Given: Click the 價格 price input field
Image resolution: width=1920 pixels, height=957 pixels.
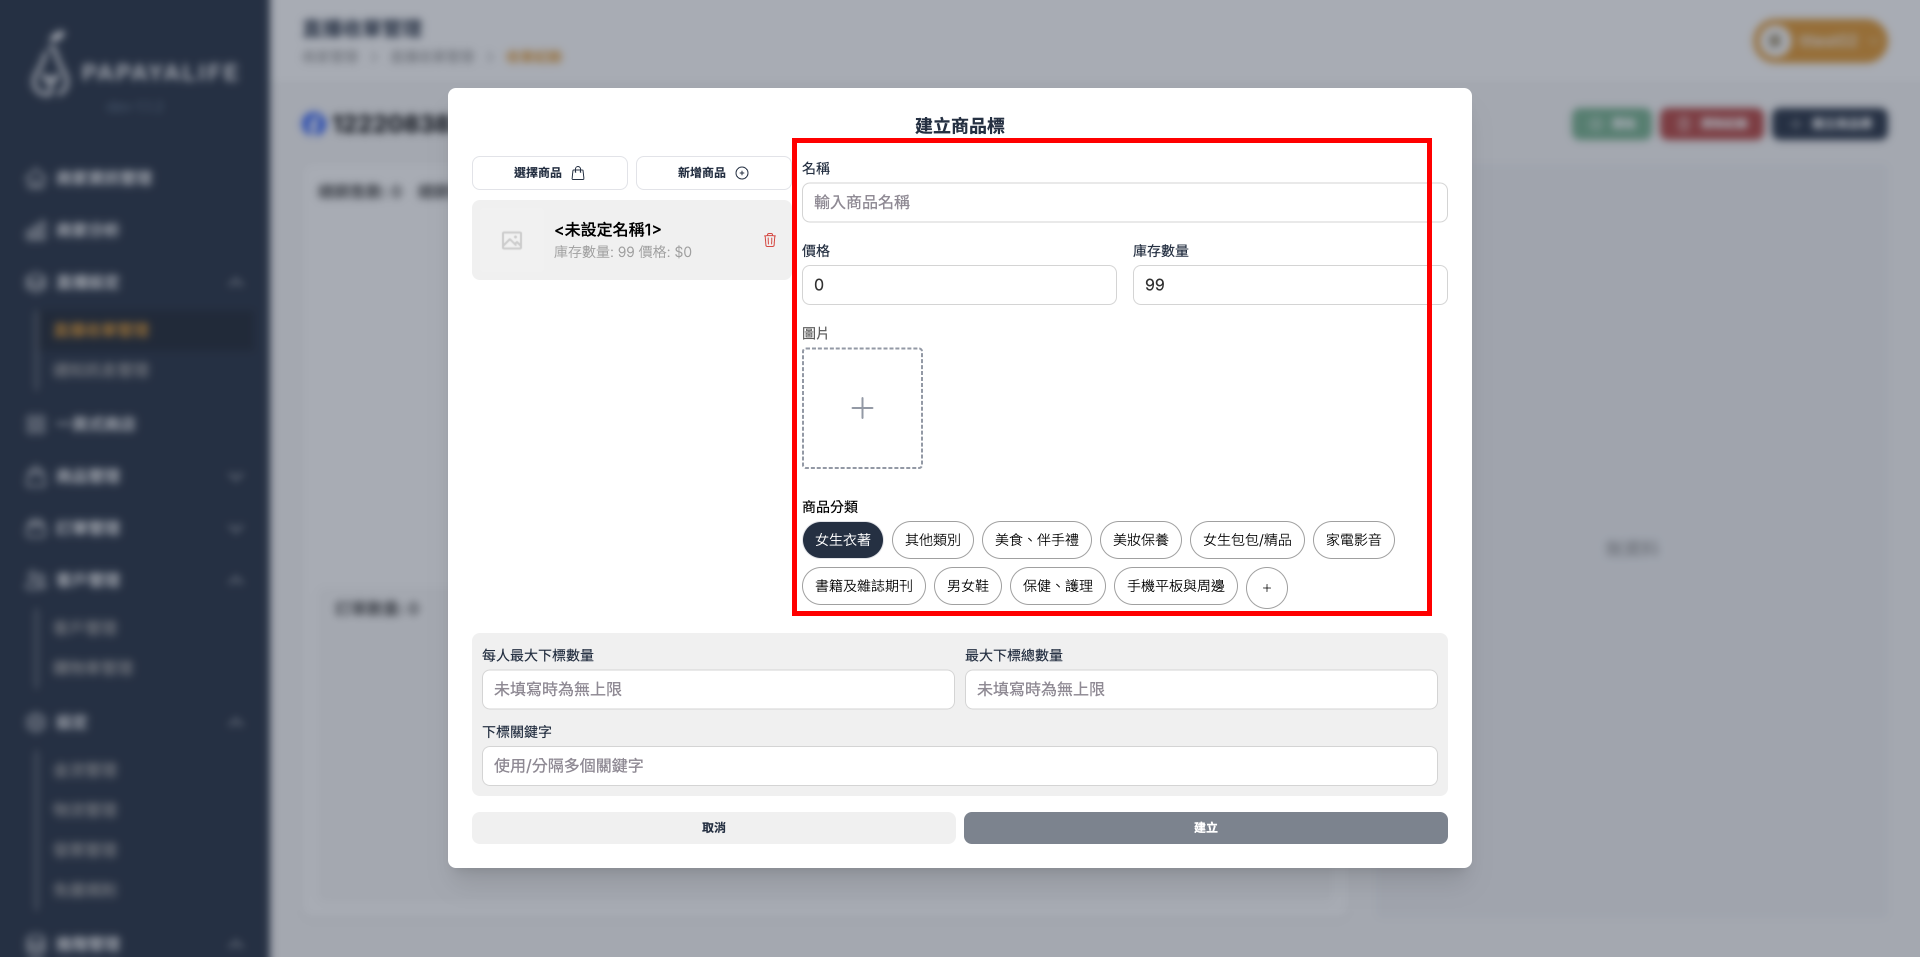Looking at the screenshot, I should (x=958, y=285).
